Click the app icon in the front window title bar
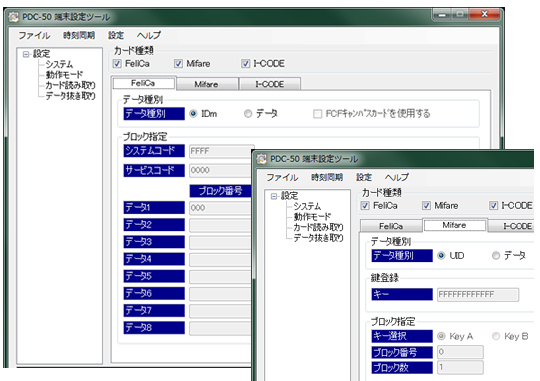540x381 pixels. pyautogui.click(x=262, y=159)
